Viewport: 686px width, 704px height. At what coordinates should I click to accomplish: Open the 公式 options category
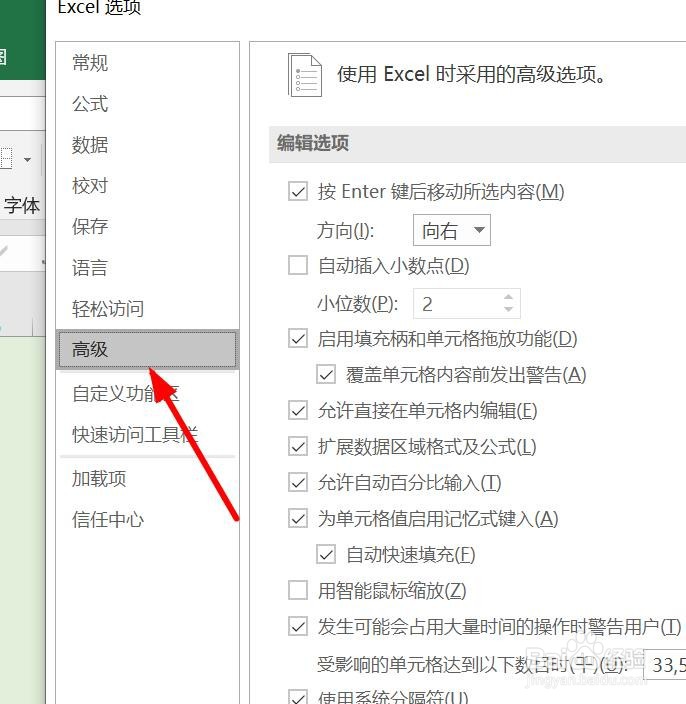pos(90,104)
